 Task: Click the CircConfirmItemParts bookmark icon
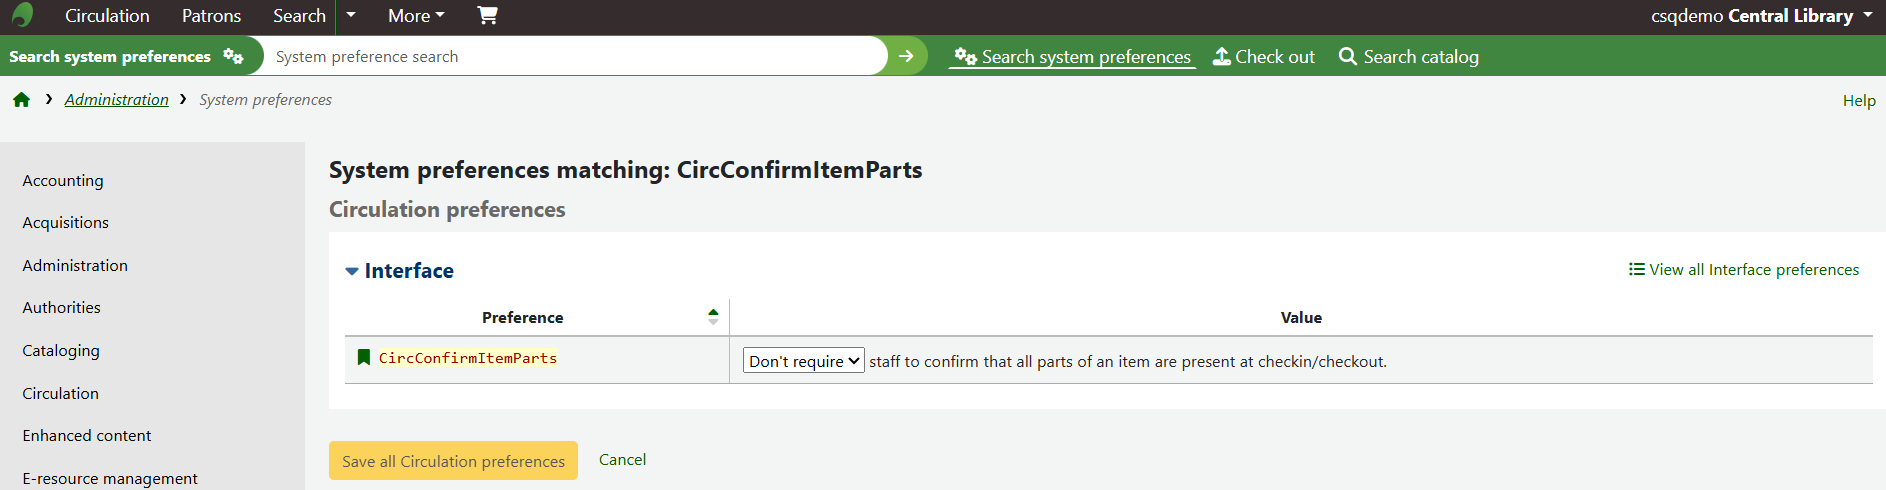[x=364, y=358]
